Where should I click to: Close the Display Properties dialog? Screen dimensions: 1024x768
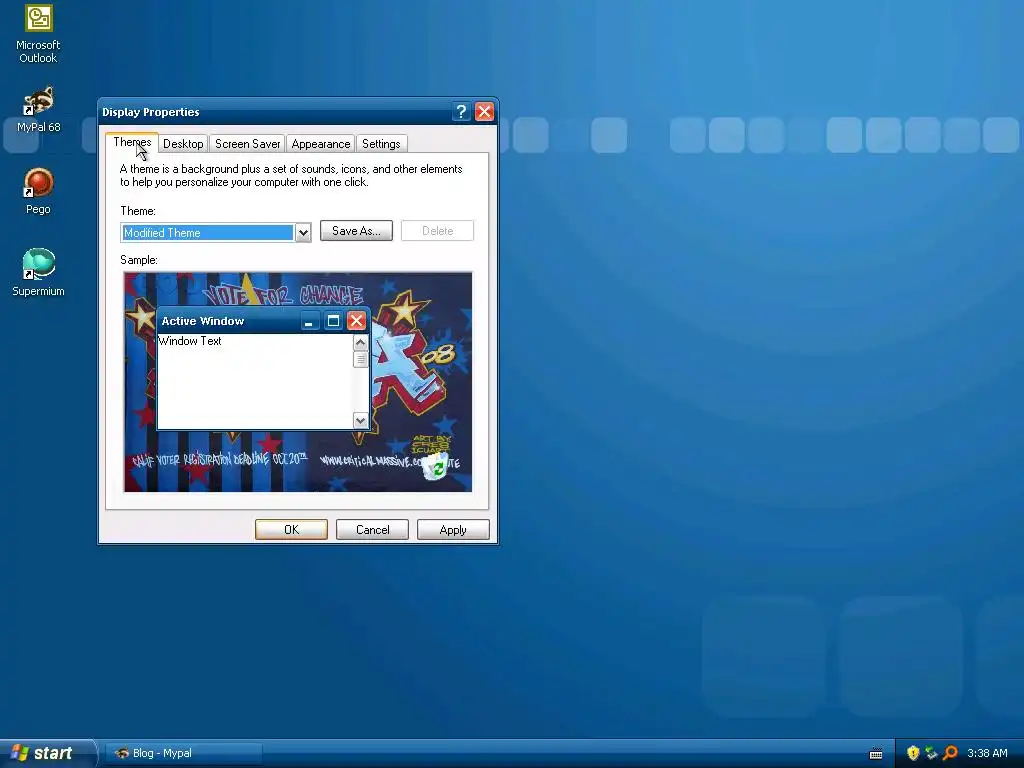point(484,112)
